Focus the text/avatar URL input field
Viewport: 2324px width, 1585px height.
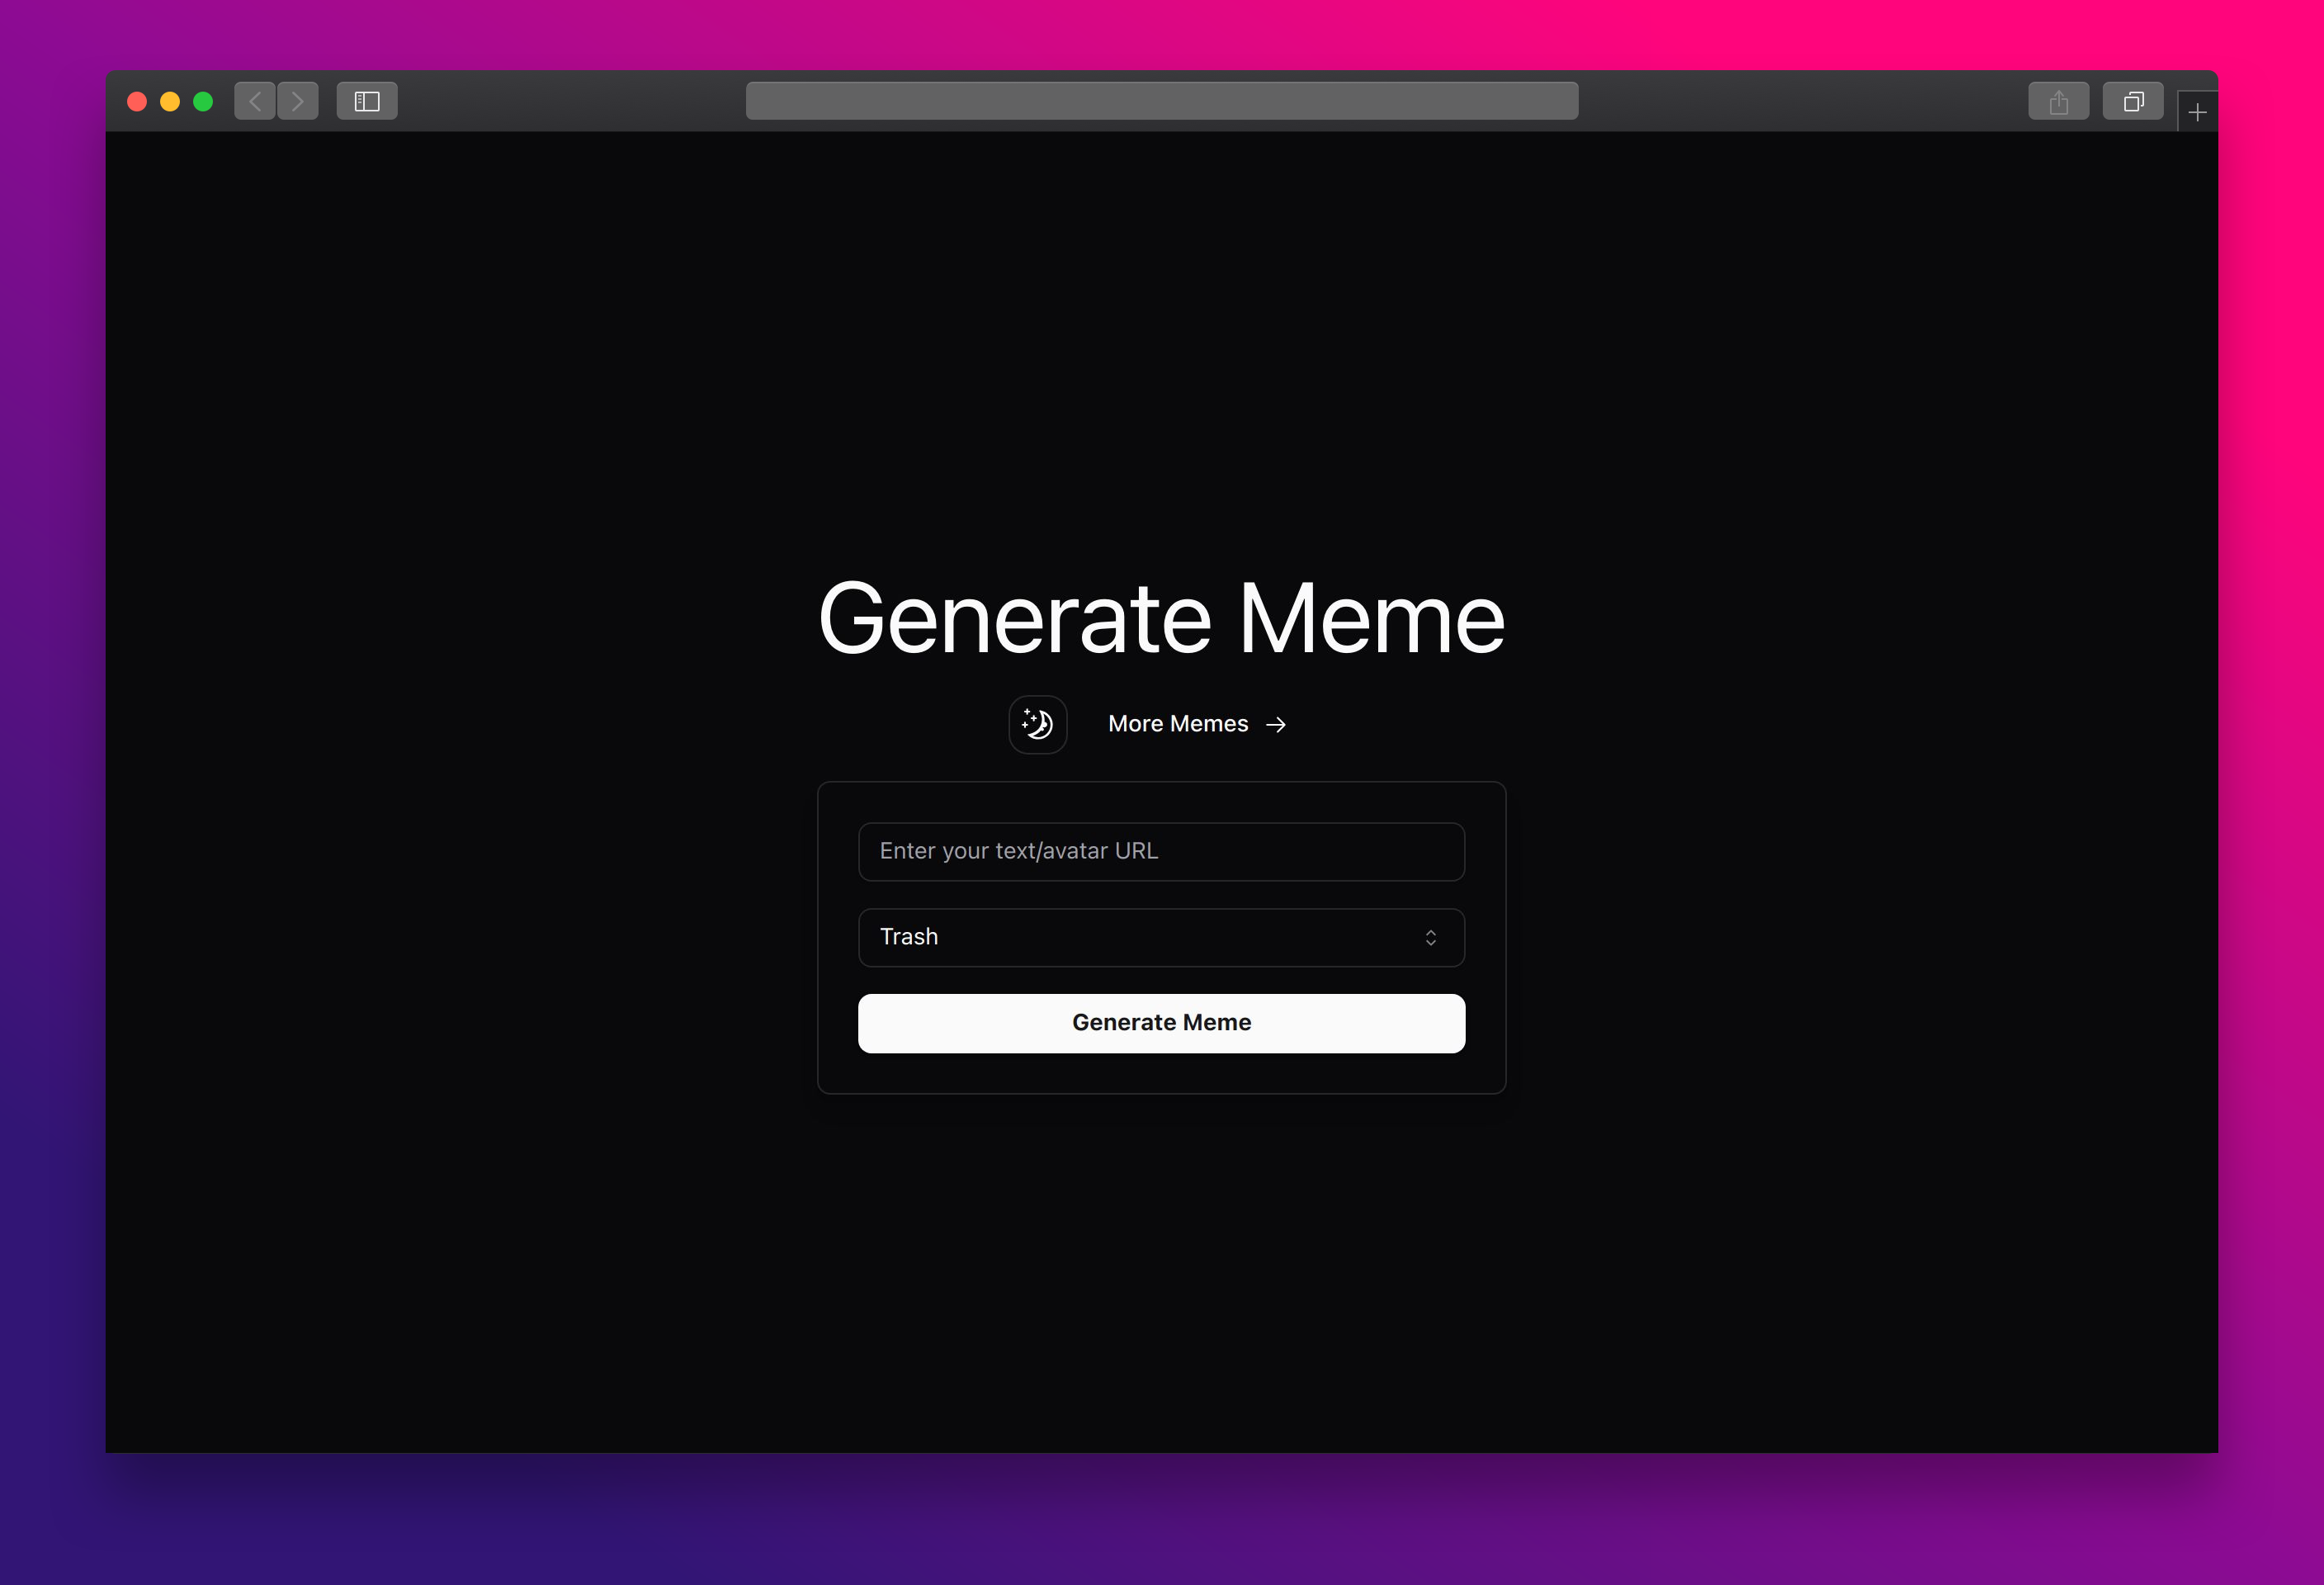tap(1161, 851)
